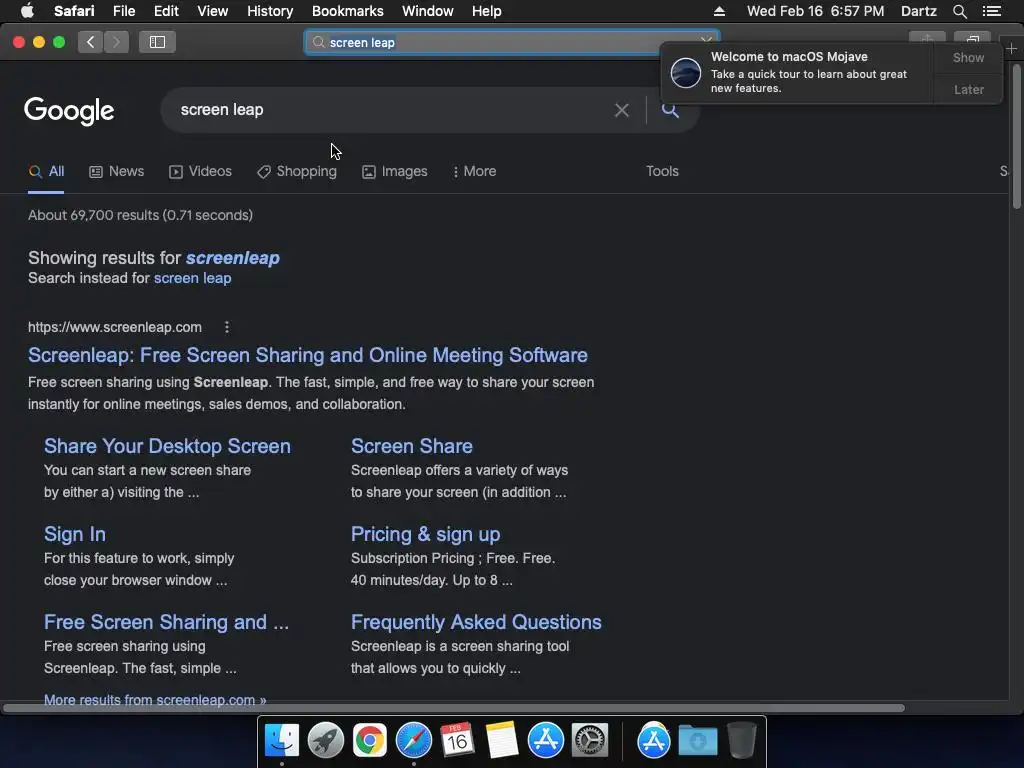Open the Bookmarks menu

[x=347, y=11]
